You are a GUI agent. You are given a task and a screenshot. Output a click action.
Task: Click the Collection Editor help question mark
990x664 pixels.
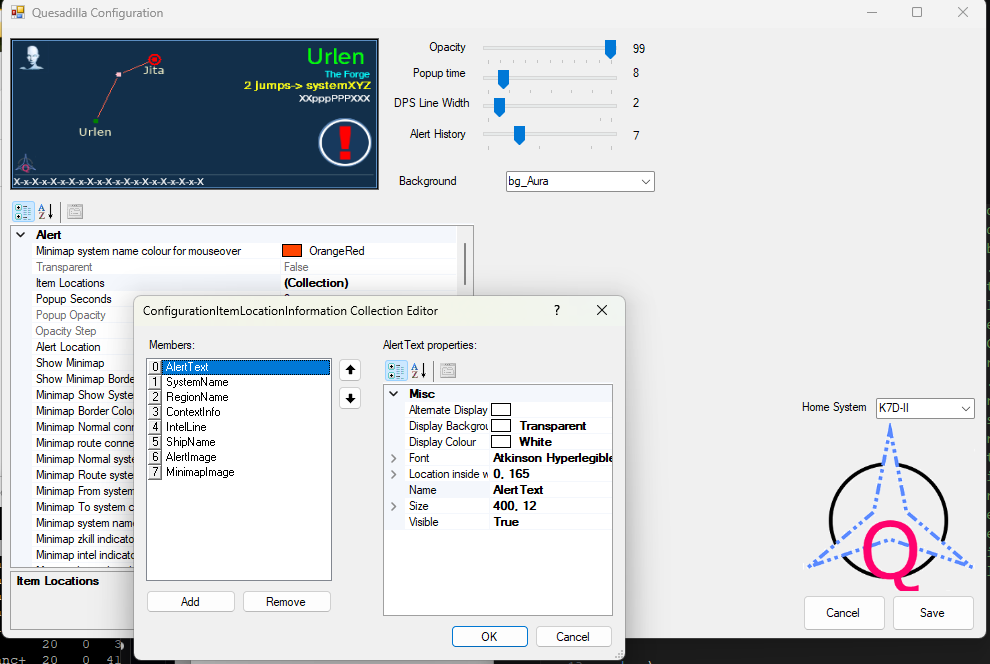557,311
